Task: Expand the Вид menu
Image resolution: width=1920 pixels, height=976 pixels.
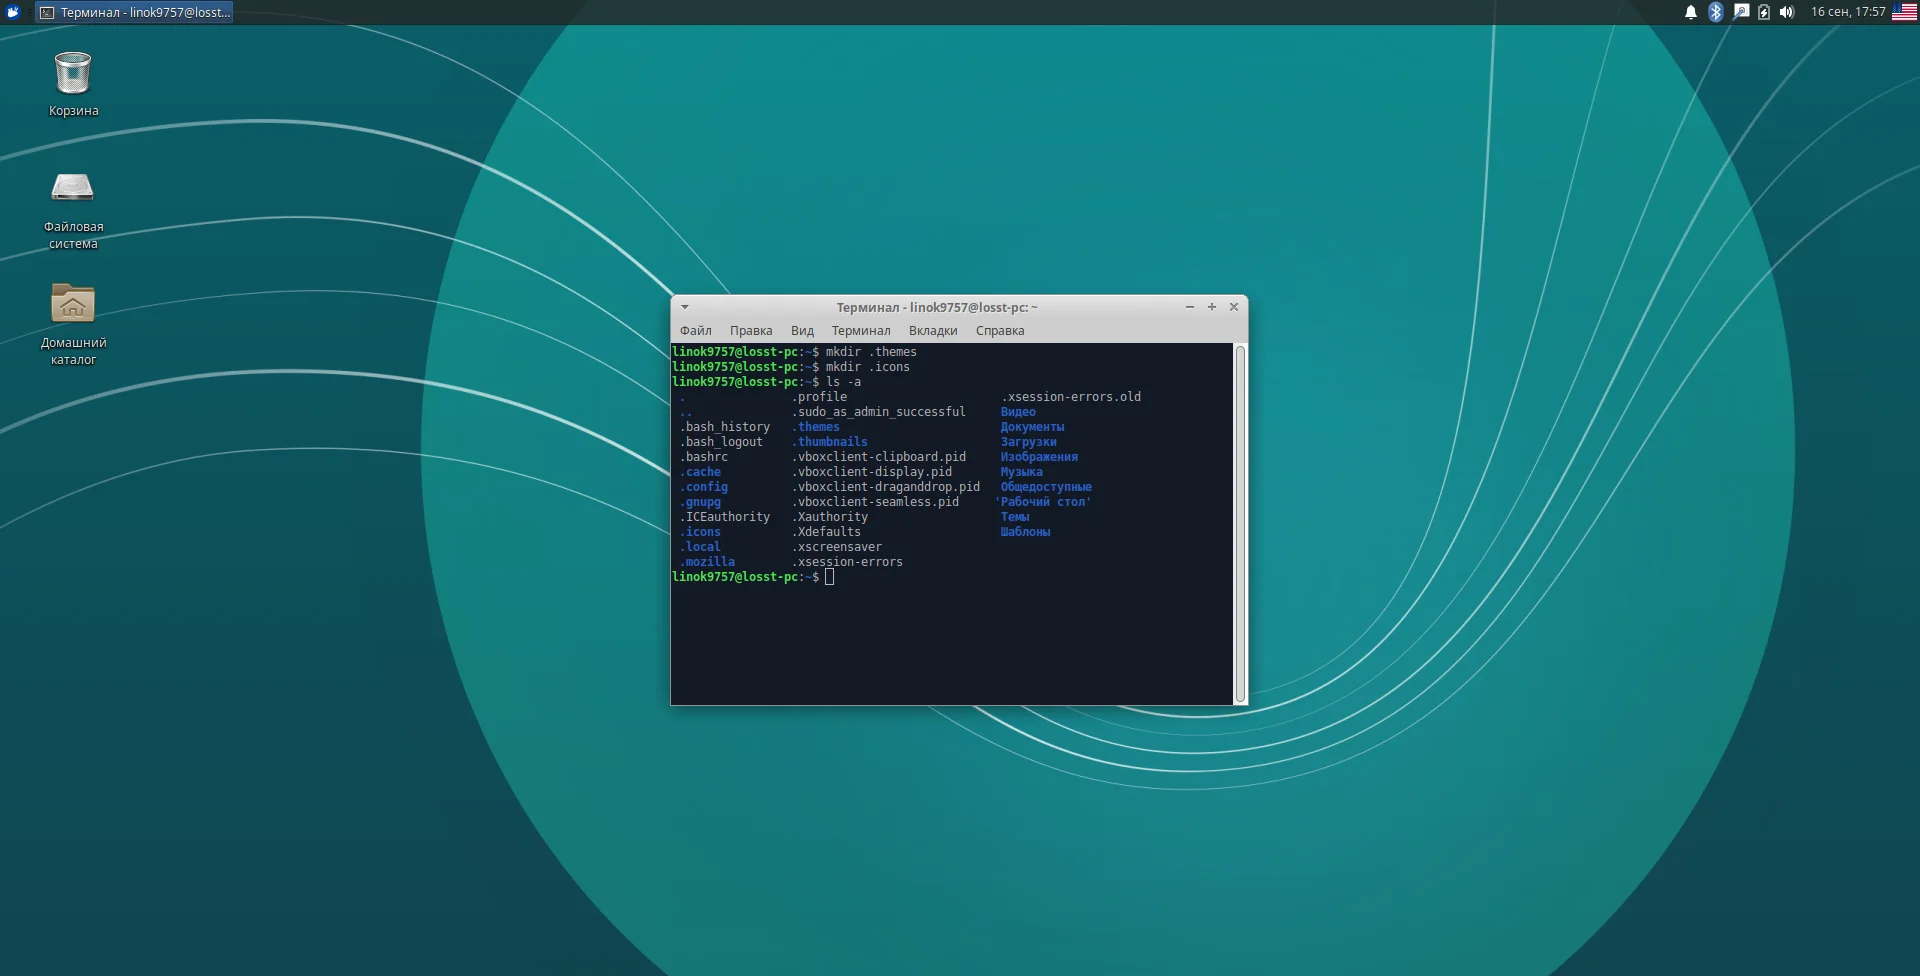Action: coord(802,331)
